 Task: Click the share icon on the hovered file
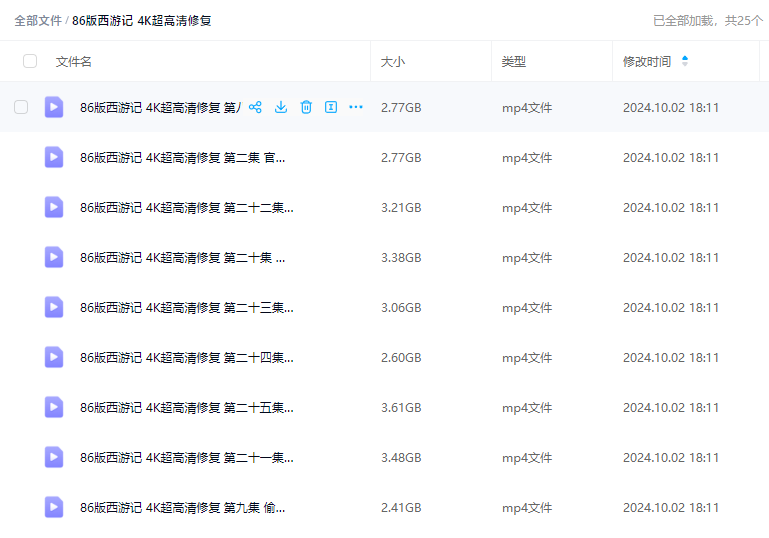pyautogui.click(x=255, y=107)
